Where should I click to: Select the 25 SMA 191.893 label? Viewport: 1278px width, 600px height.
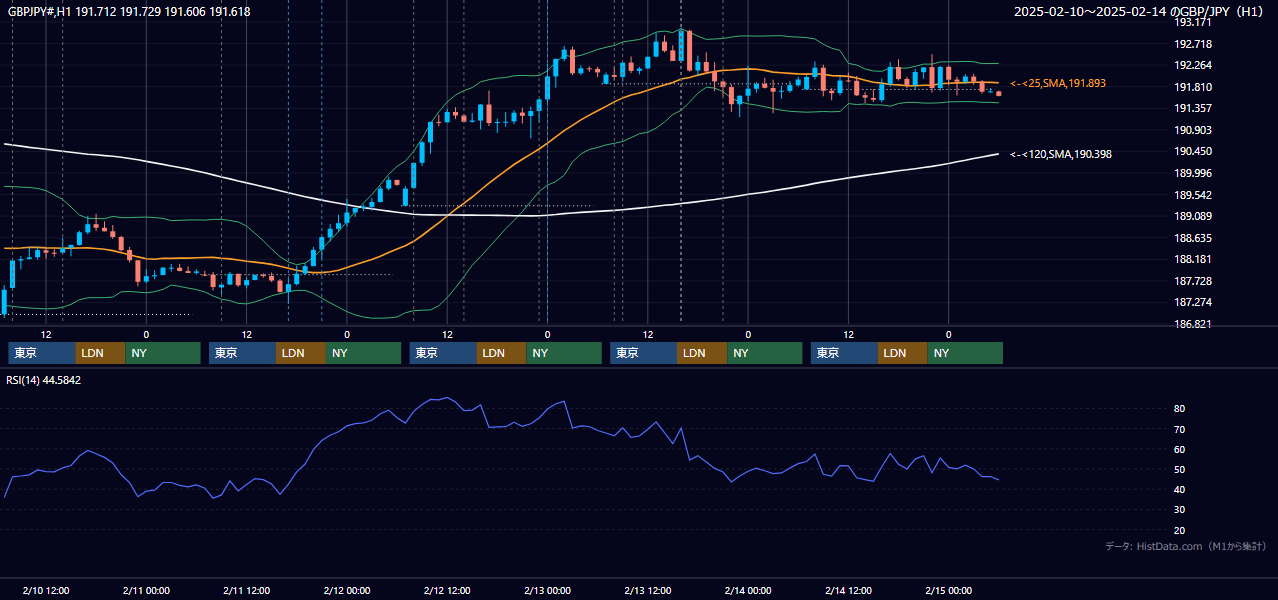tap(1058, 83)
